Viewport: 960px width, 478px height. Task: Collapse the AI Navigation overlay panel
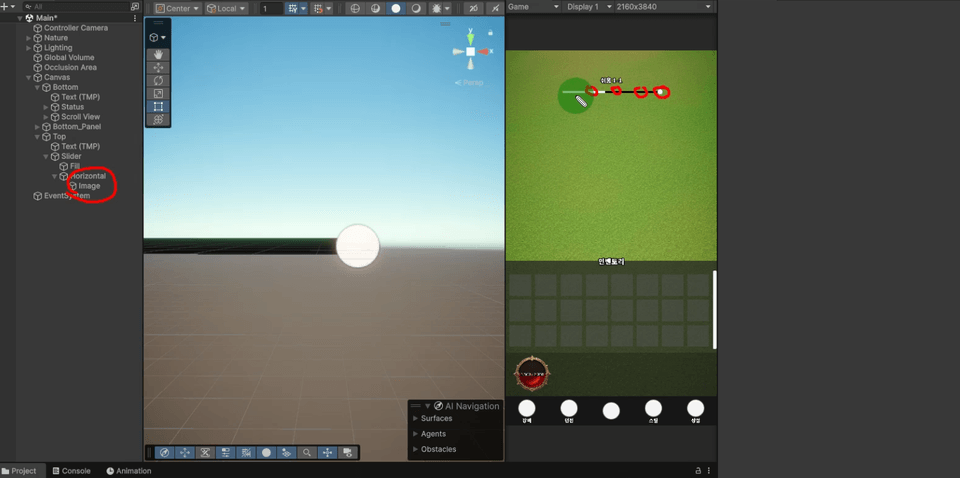click(x=427, y=406)
